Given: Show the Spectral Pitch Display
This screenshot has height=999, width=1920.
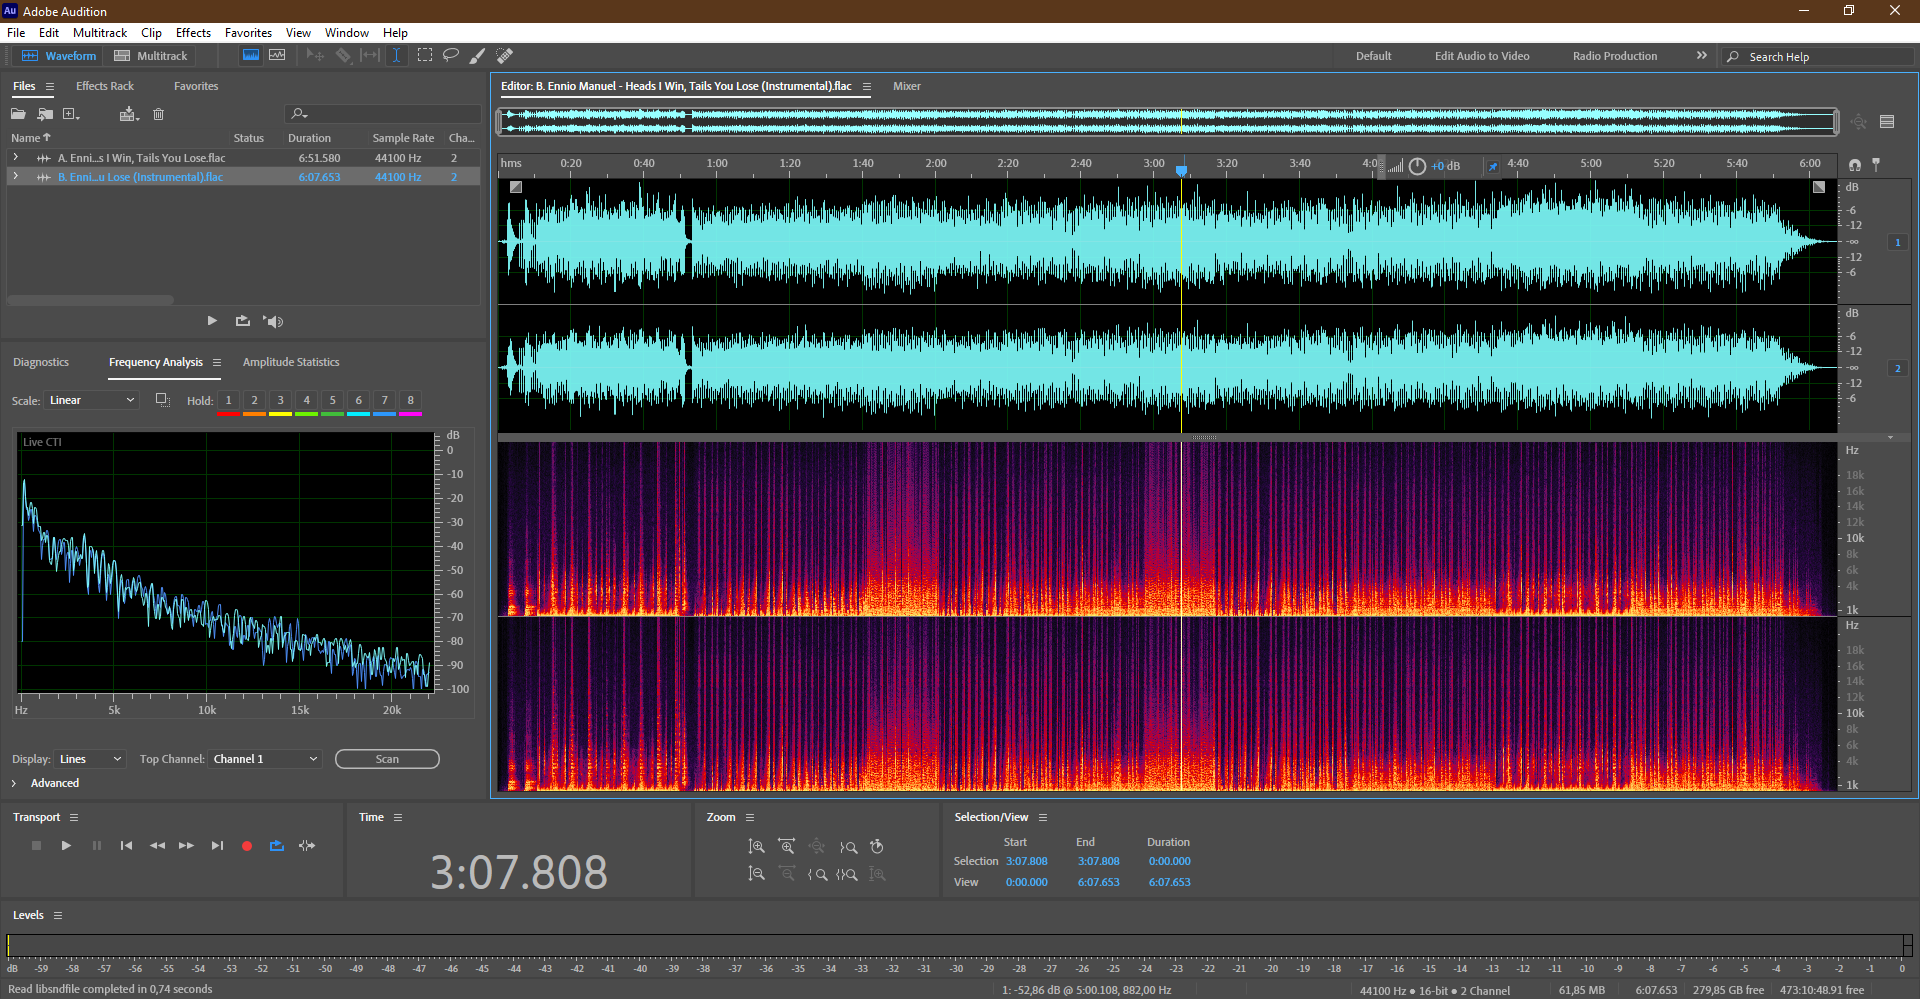Looking at the screenshot, I should point(277,56).
